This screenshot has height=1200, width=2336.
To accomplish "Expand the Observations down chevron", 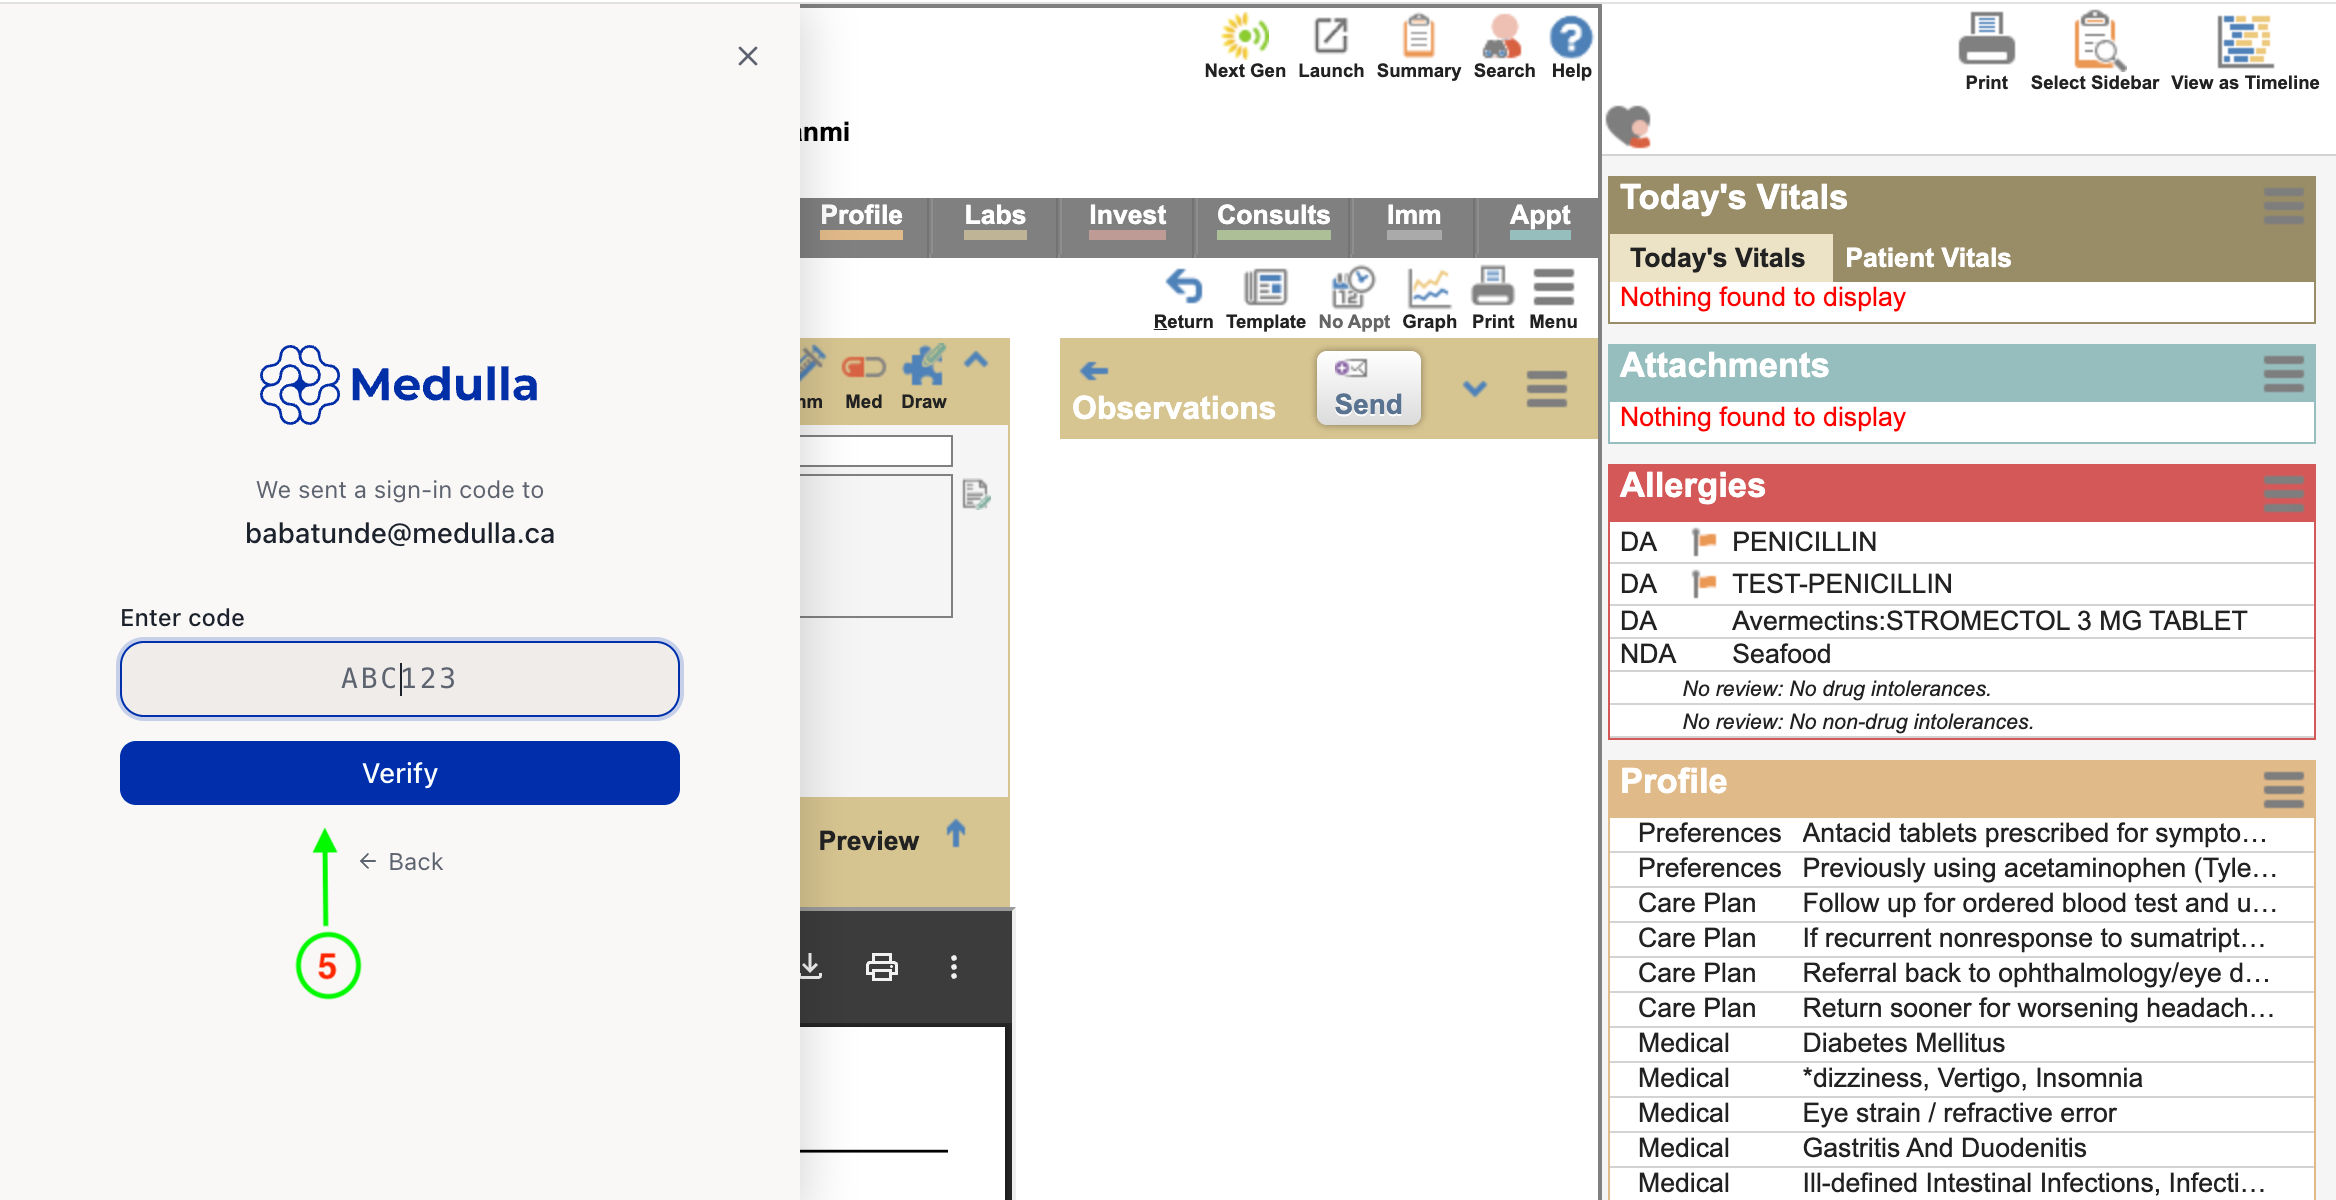I will tap(1475, 388).
